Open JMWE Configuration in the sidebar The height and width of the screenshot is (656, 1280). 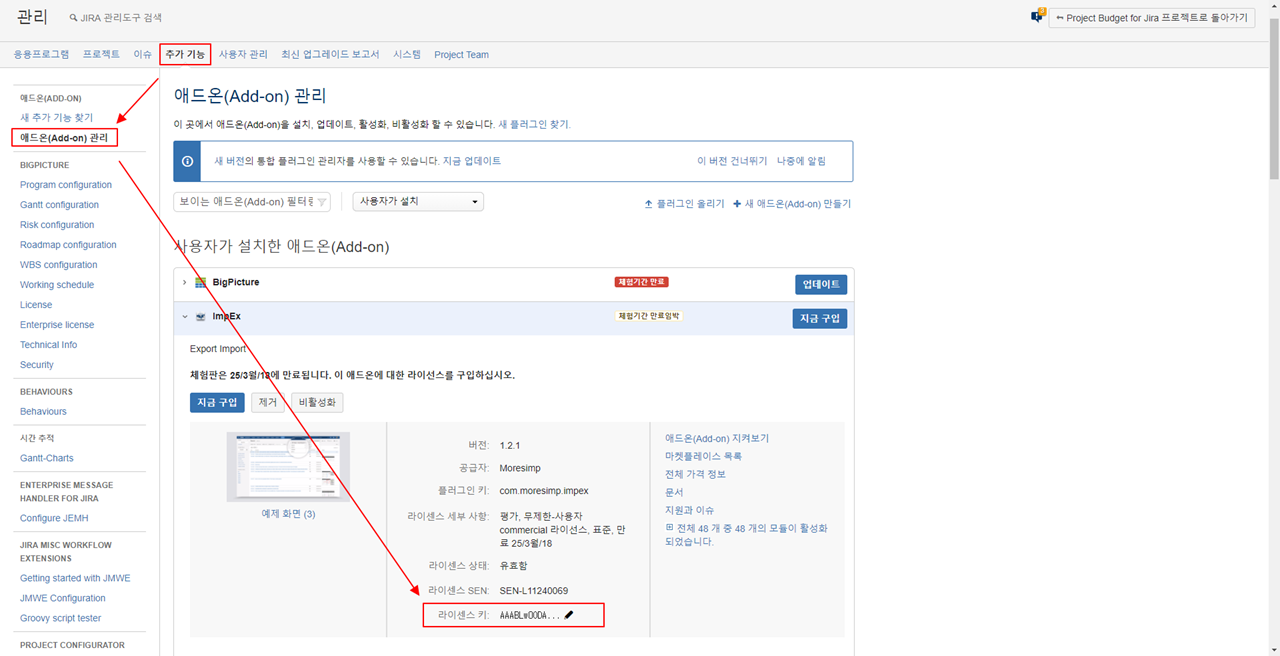click(63, 598)
